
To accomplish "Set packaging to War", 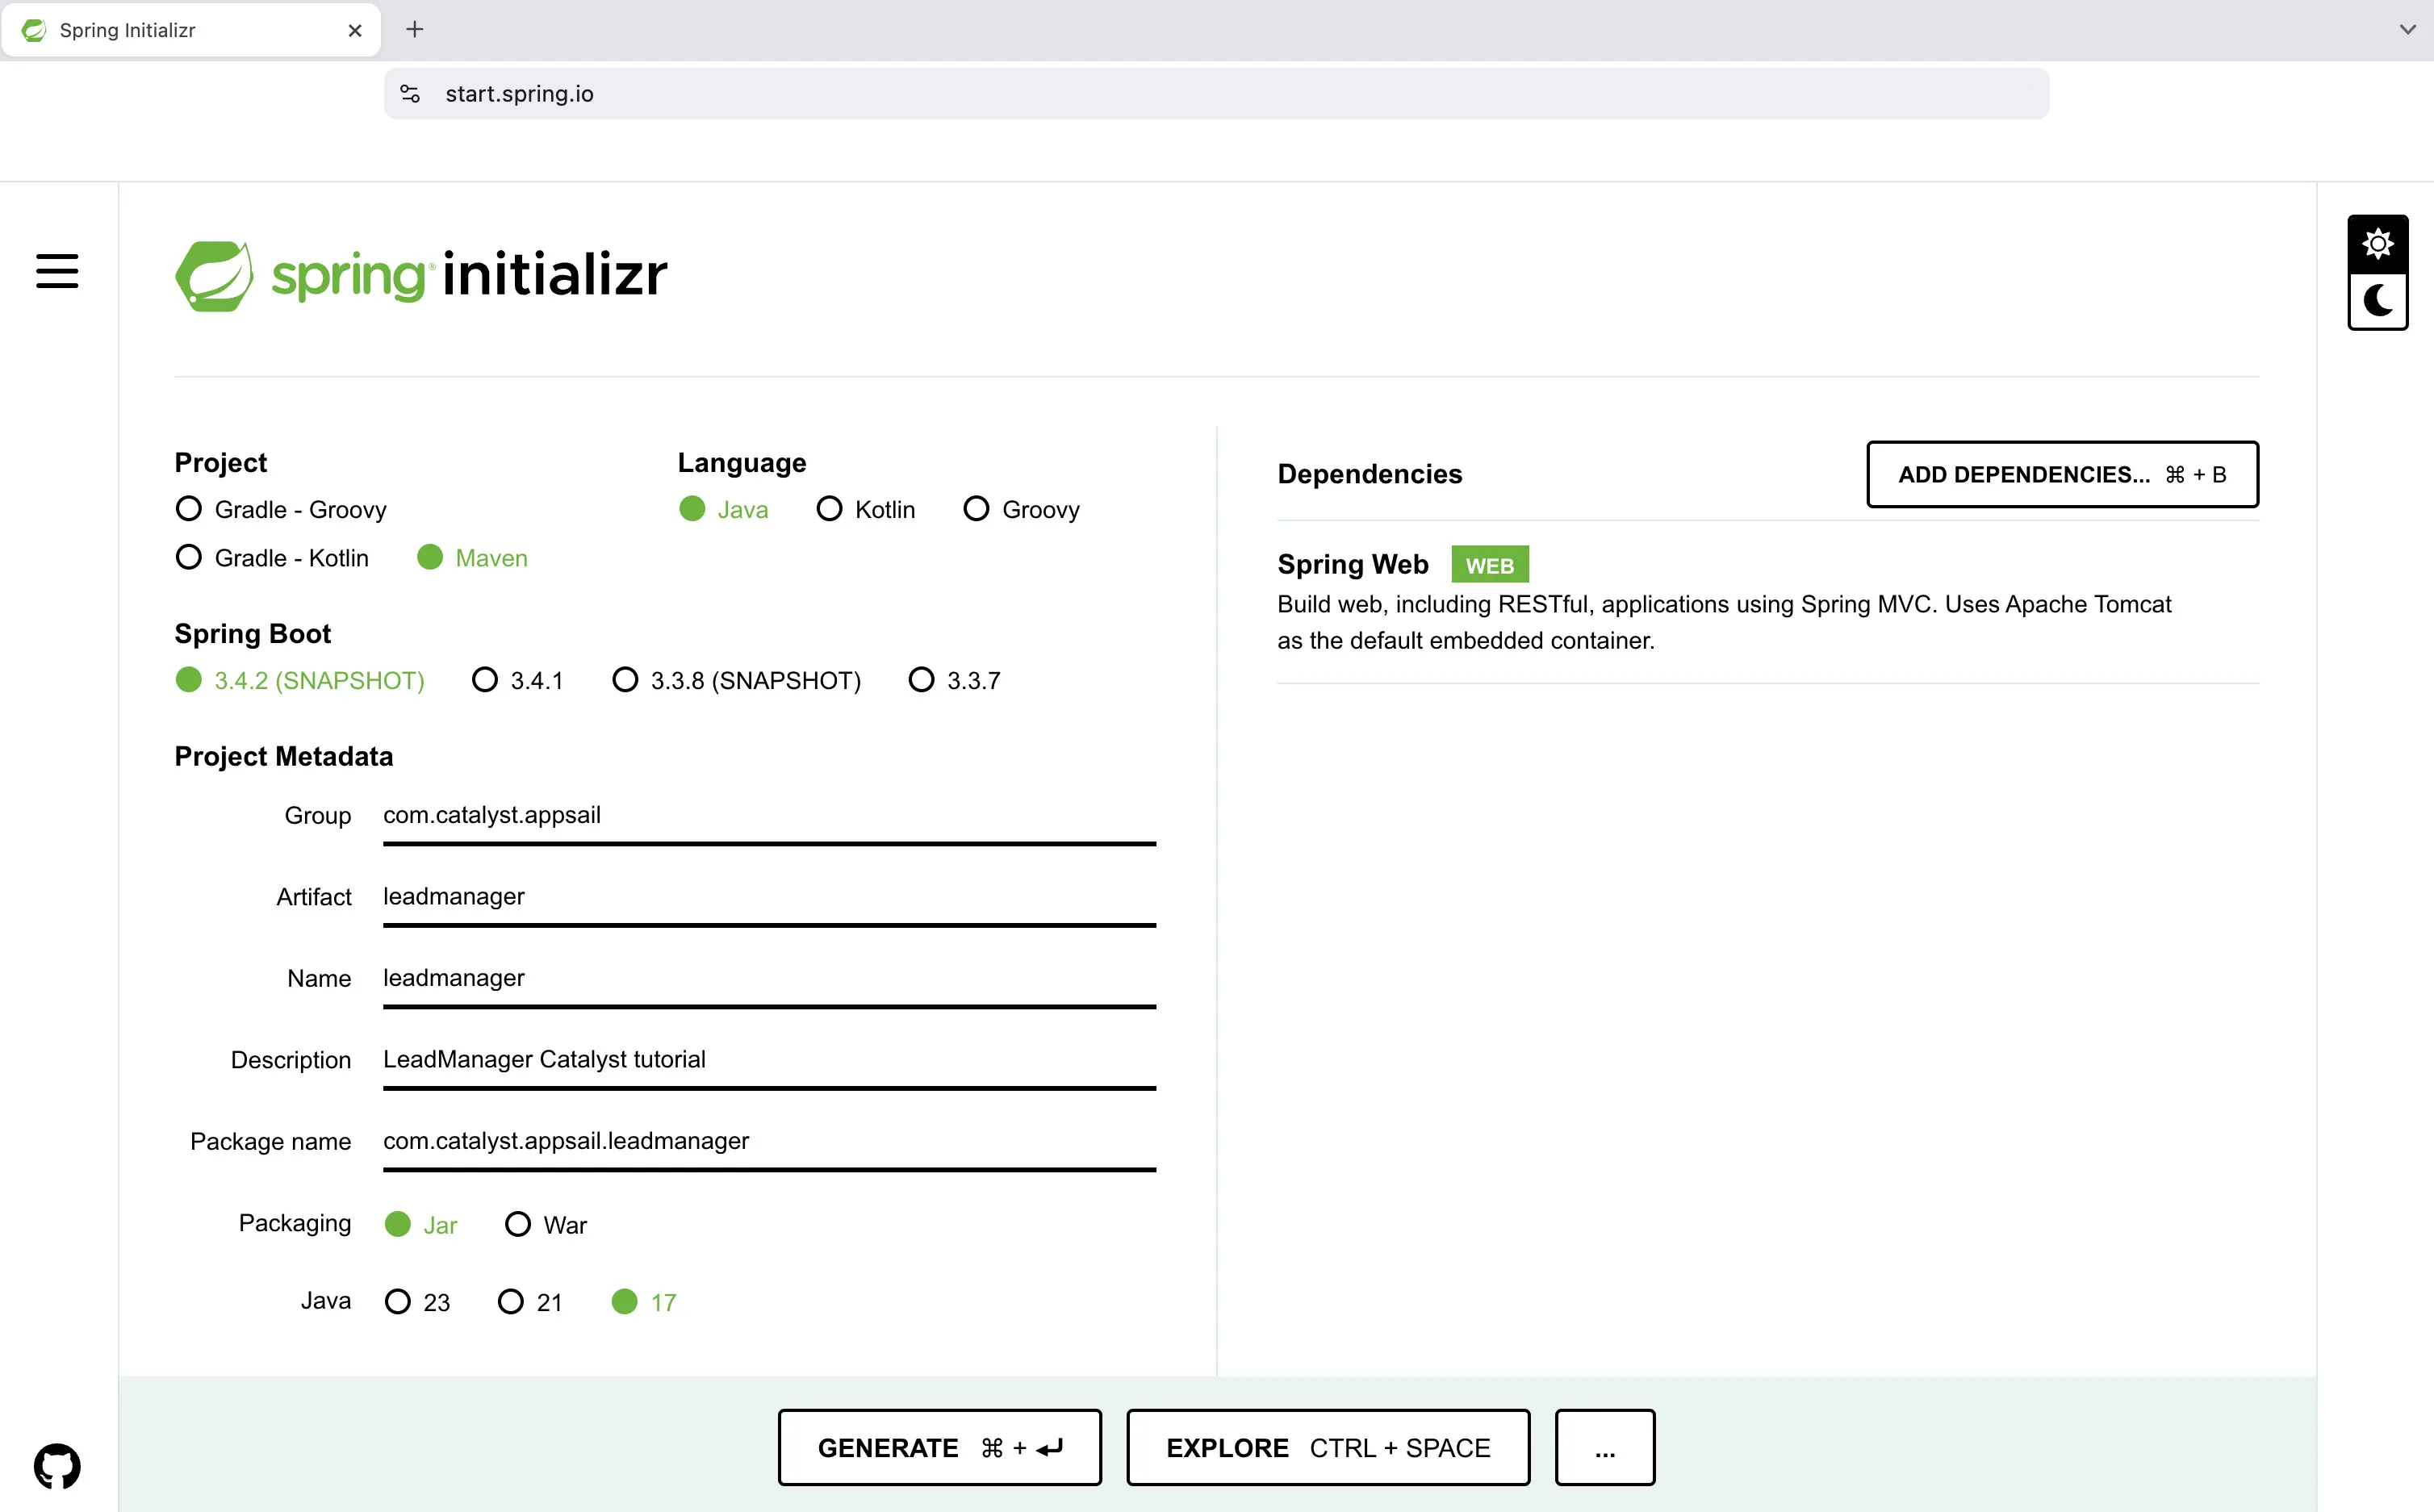I will 517,1224.
